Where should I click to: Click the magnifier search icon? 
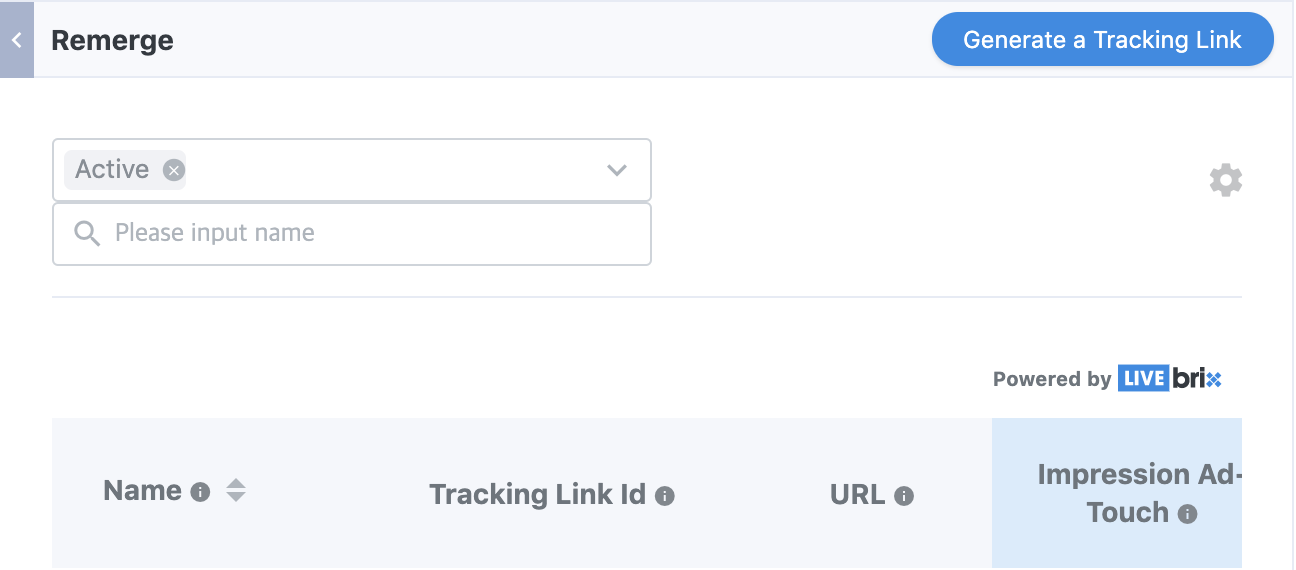[87, 234]
